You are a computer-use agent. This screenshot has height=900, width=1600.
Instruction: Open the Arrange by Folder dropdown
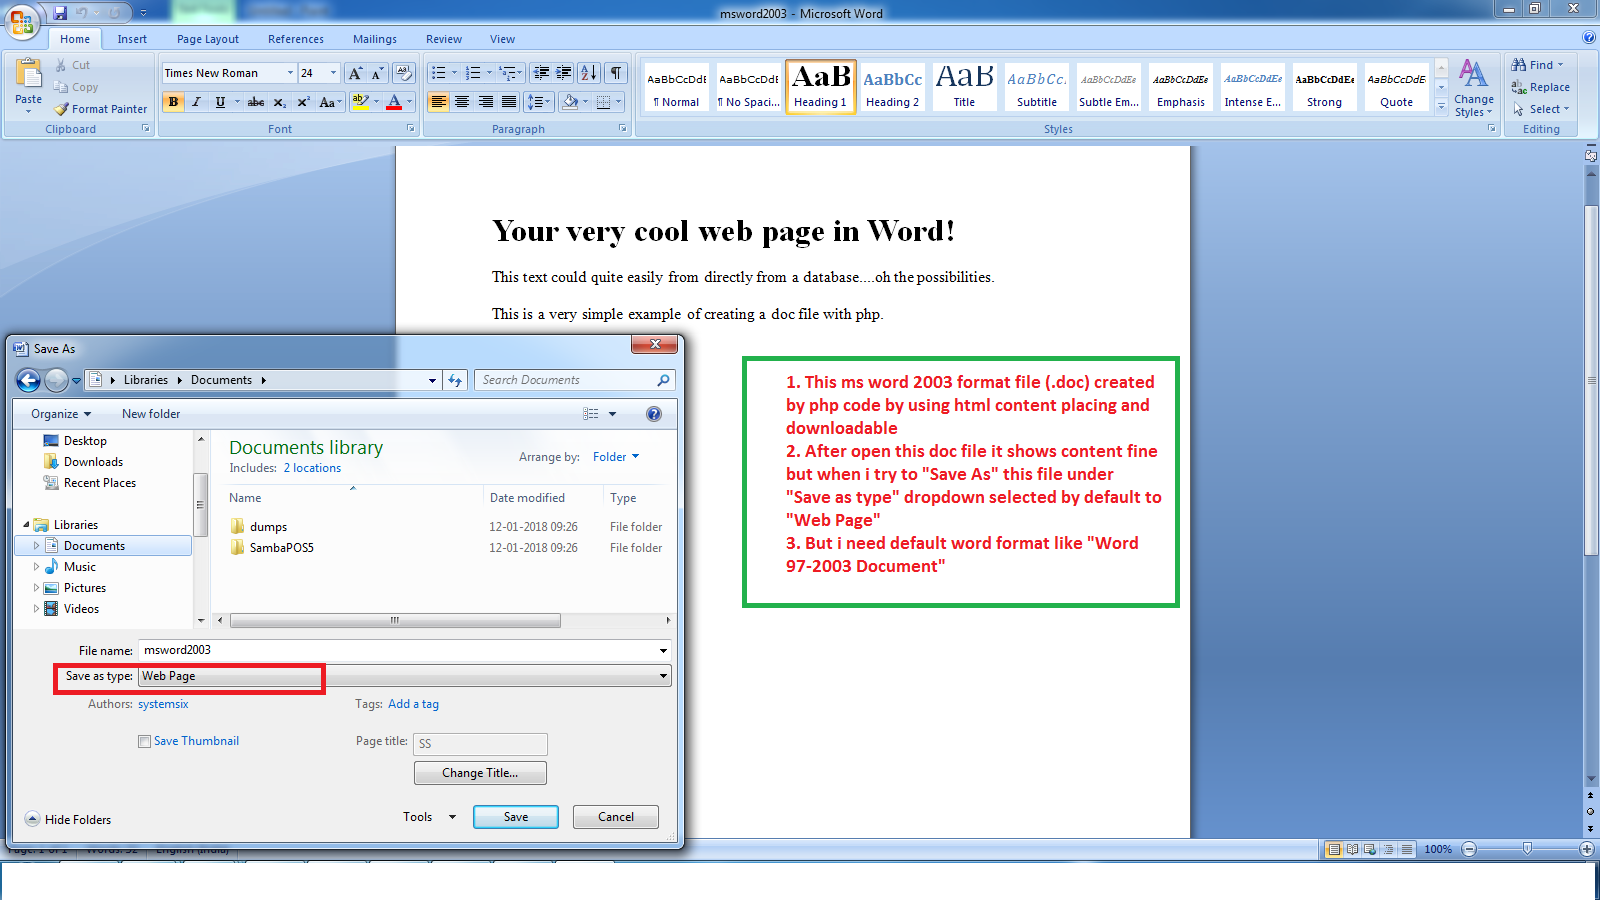pos(616,457)
